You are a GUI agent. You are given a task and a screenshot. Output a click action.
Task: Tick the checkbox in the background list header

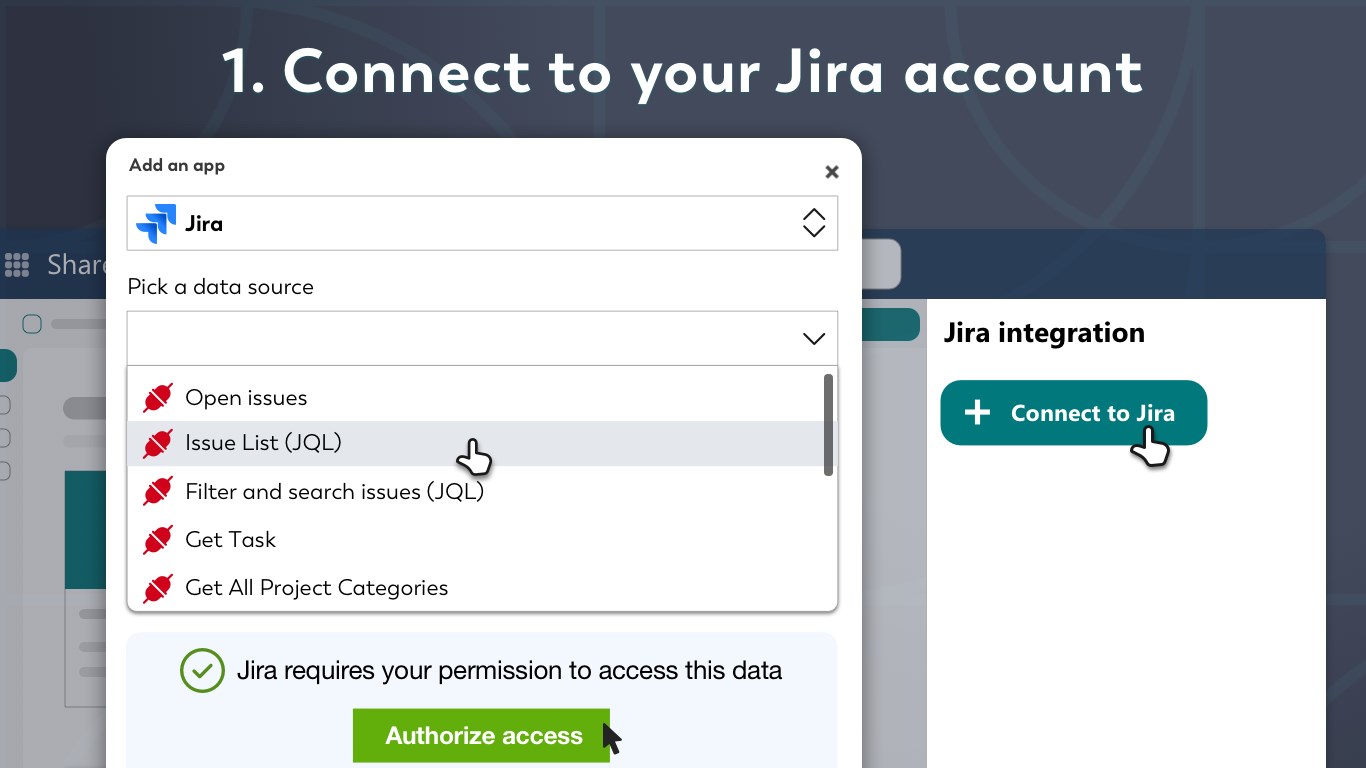(x=32, y=324)
